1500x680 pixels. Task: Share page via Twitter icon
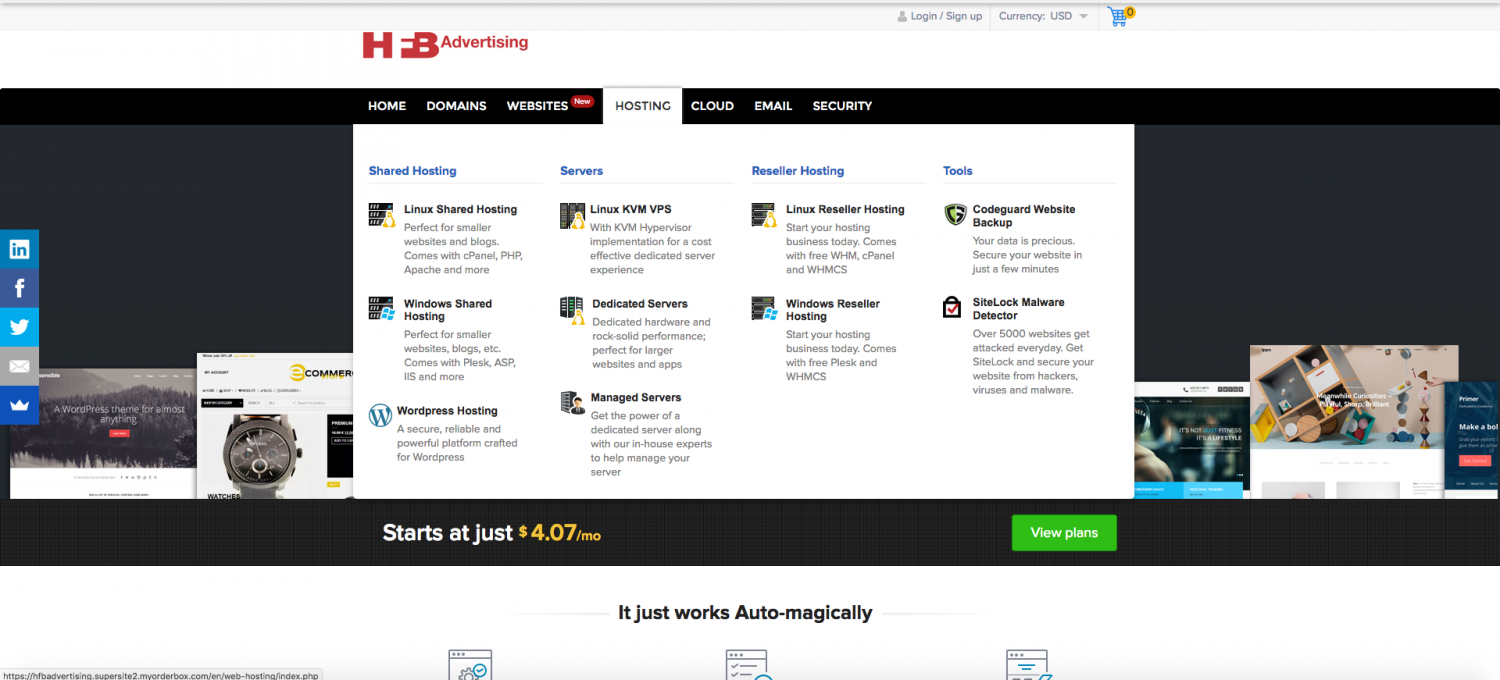(19, 327)
